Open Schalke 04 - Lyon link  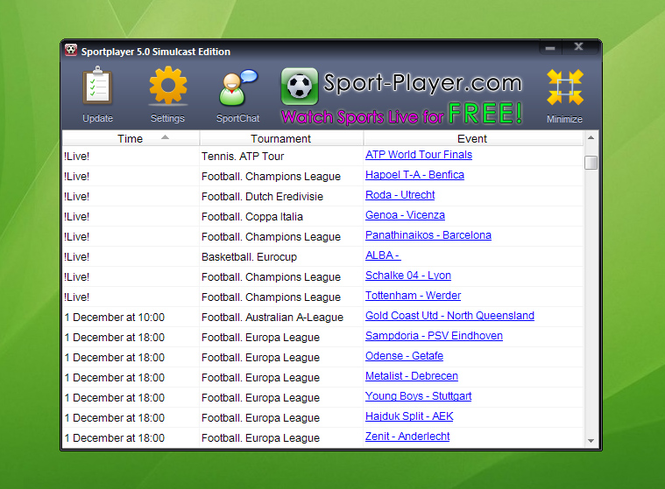point(408,276)
